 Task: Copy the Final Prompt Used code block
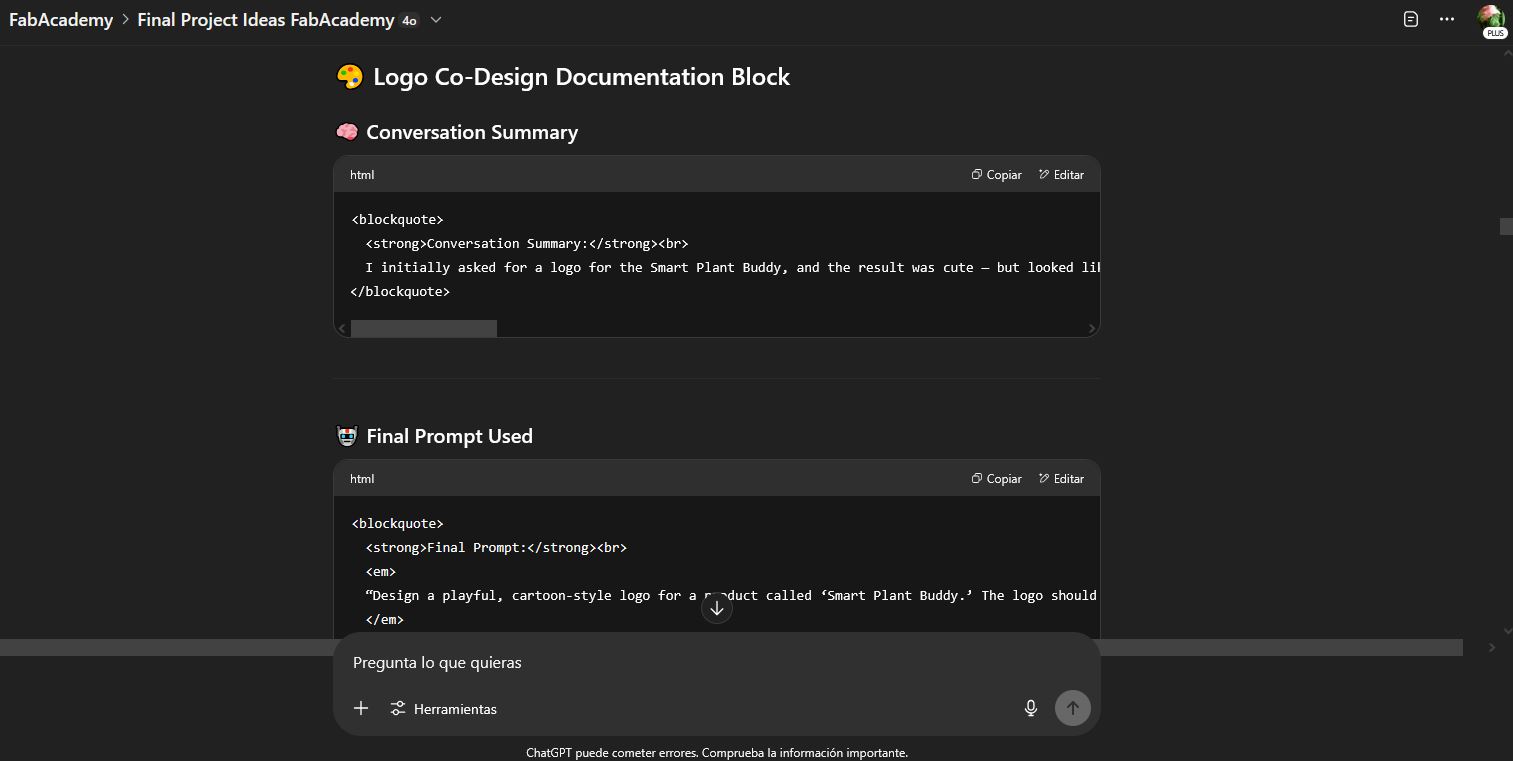pyautogui.click(x=997, y=478)
